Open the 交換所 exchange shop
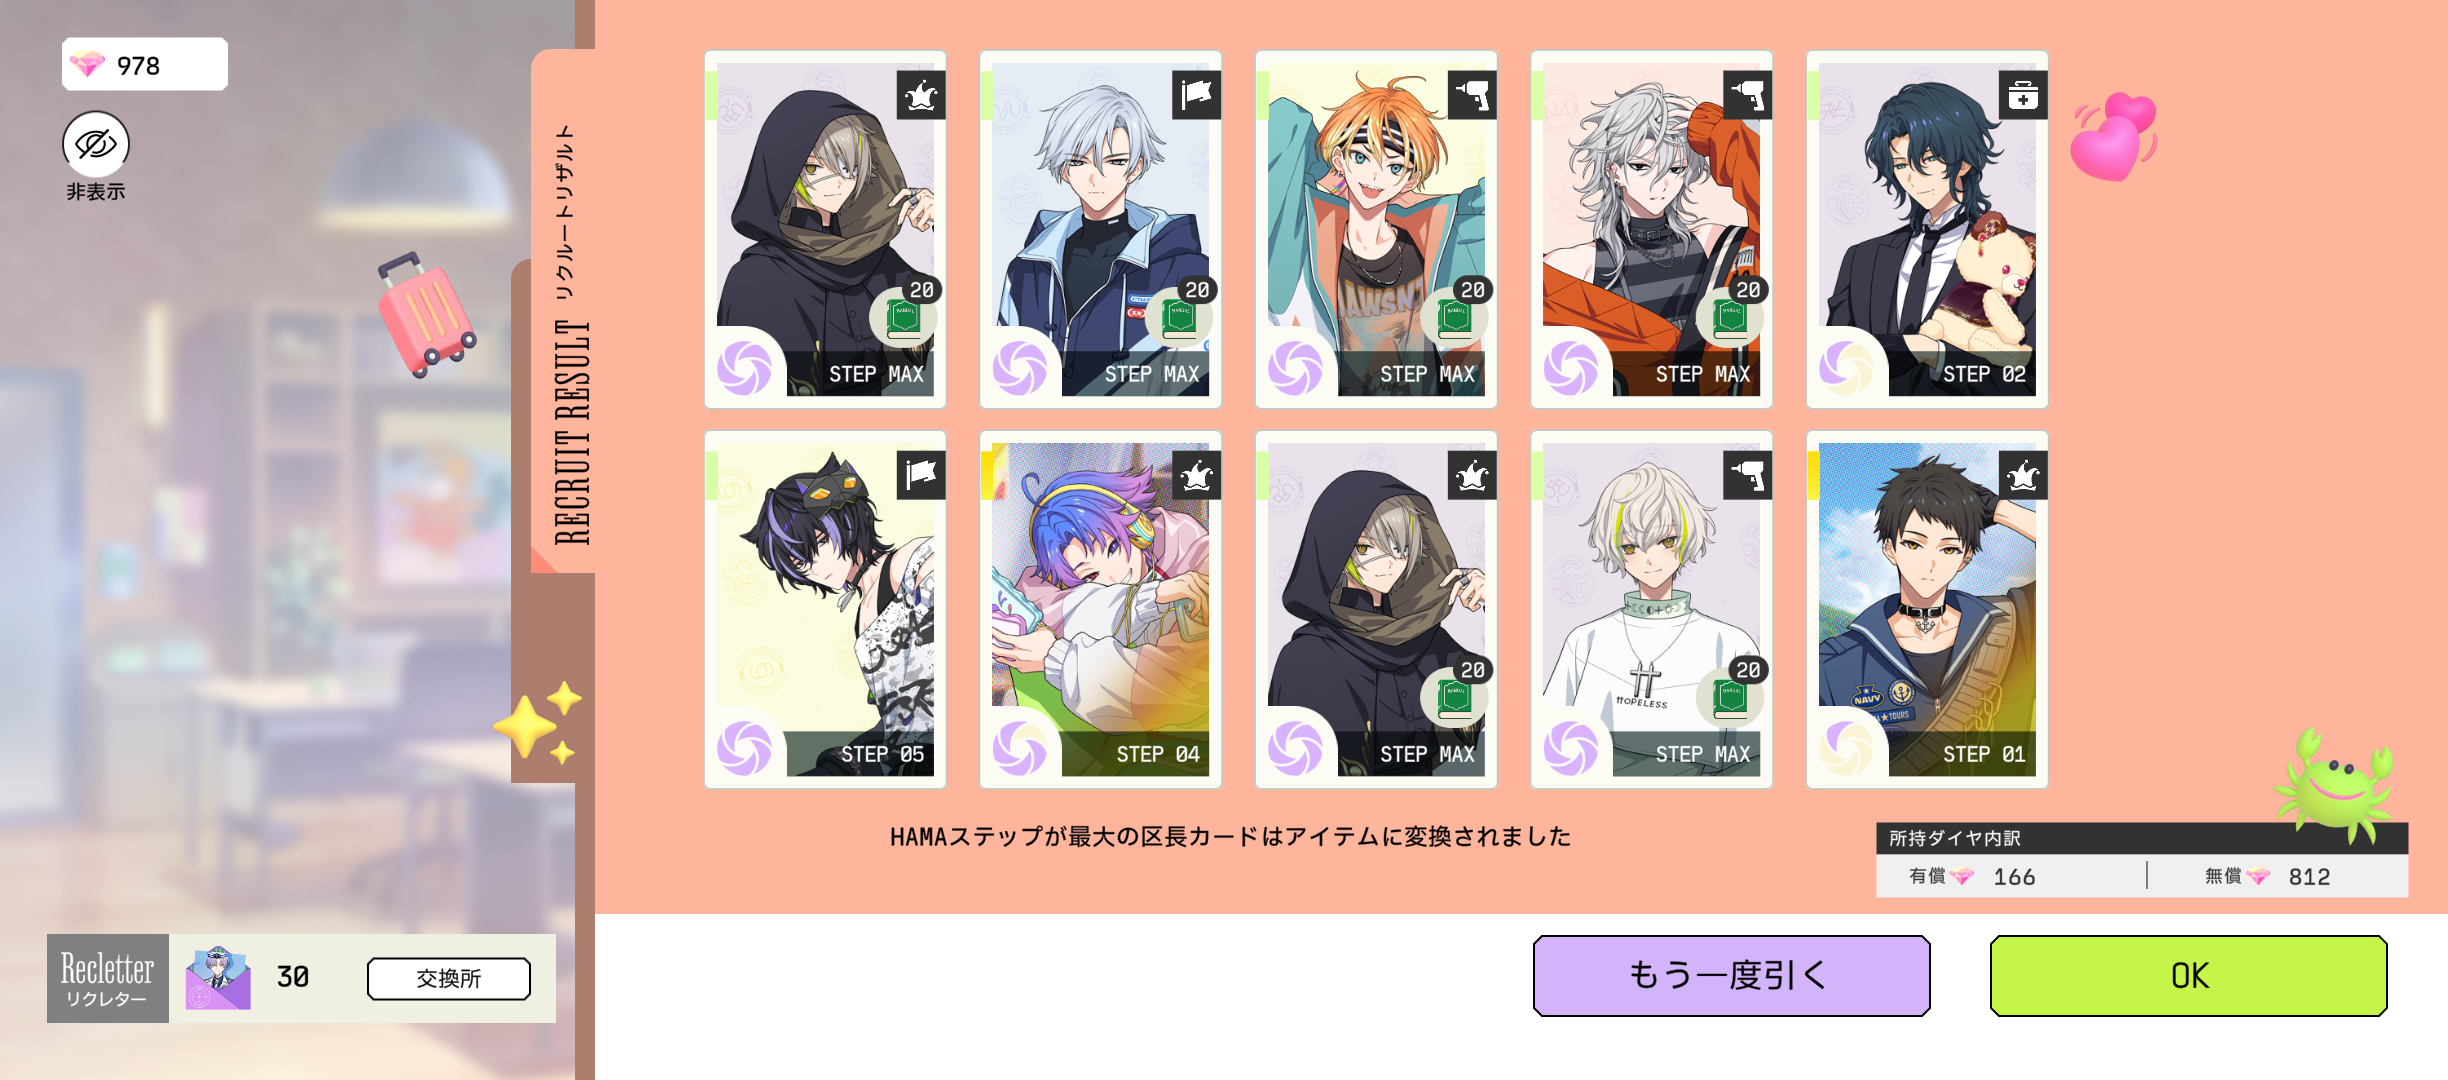The height and width of the screenshot is (1080, 2448). click(x=449, y=978)
